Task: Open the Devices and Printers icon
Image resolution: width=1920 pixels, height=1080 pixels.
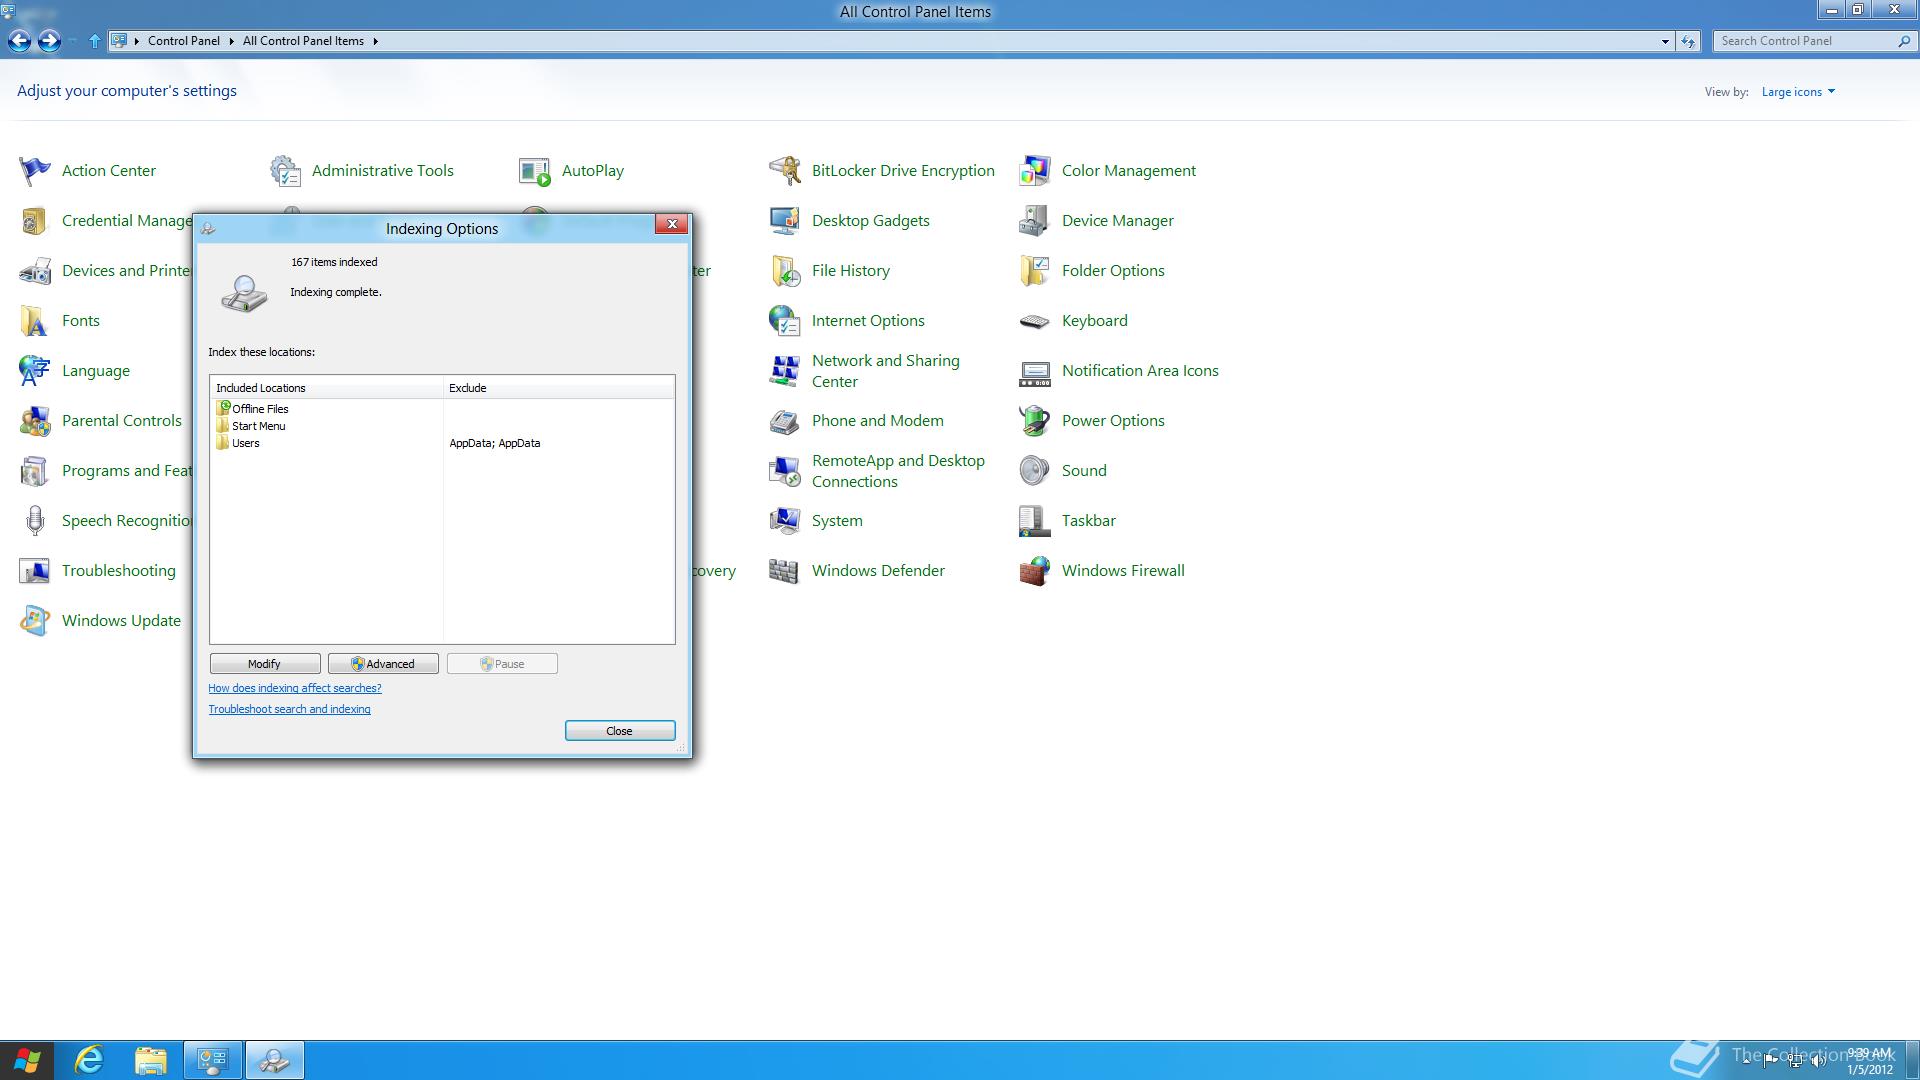Action: (35, 271)
